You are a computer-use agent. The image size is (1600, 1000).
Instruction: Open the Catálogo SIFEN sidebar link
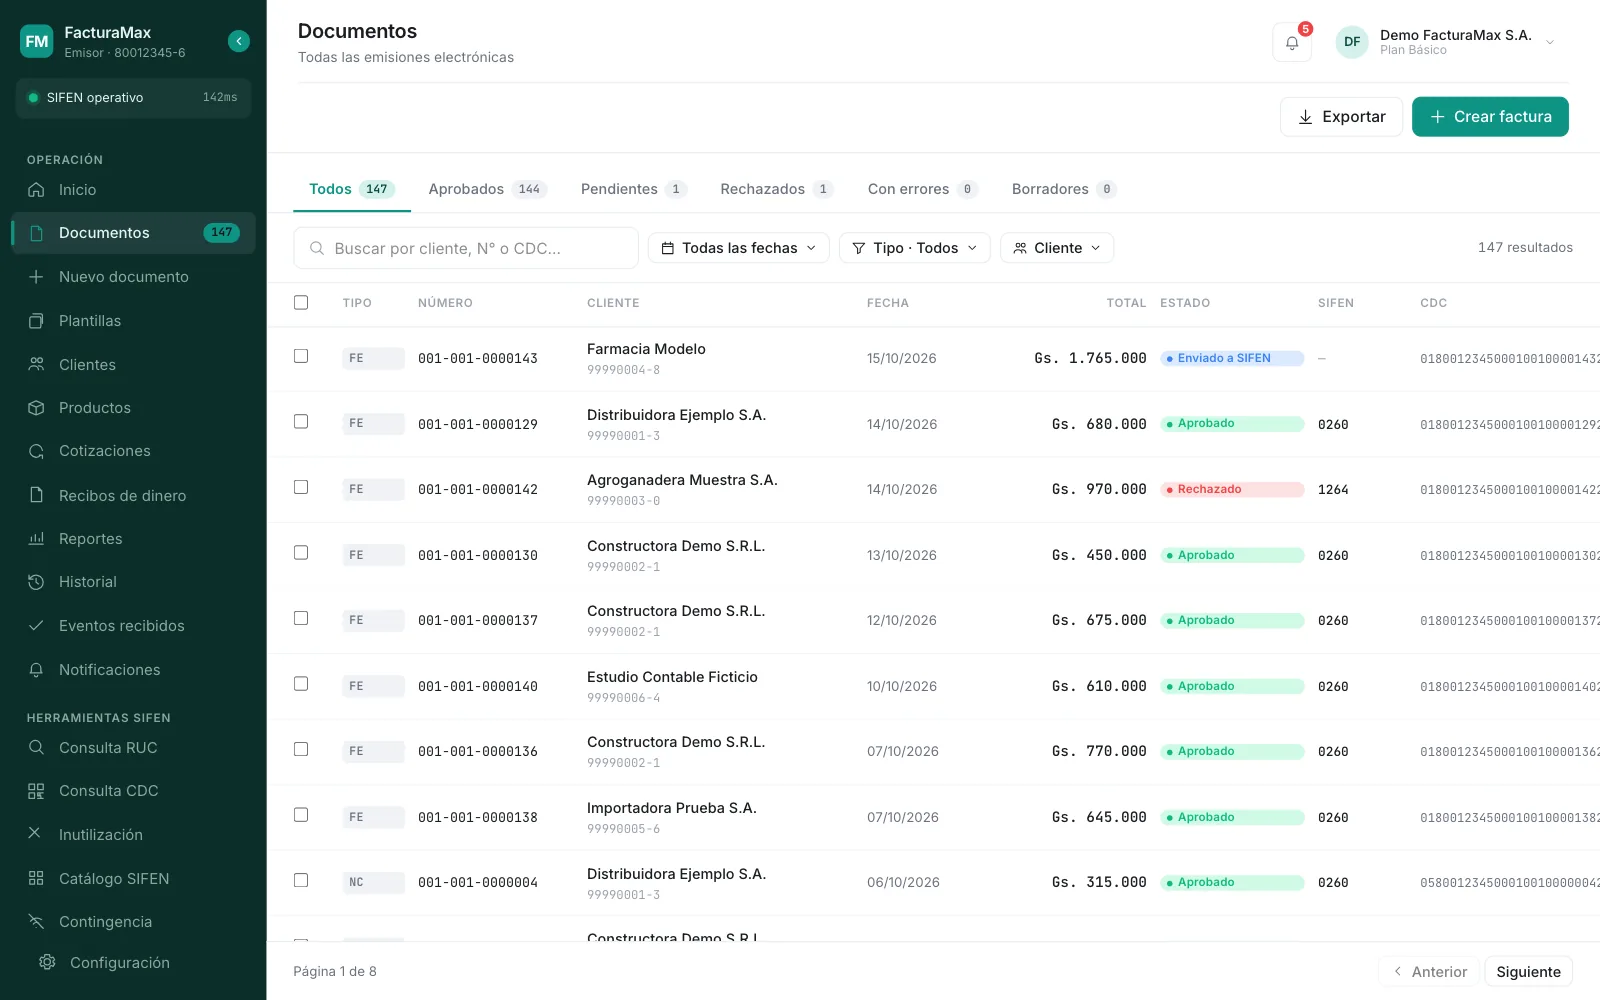click(133, 879)
